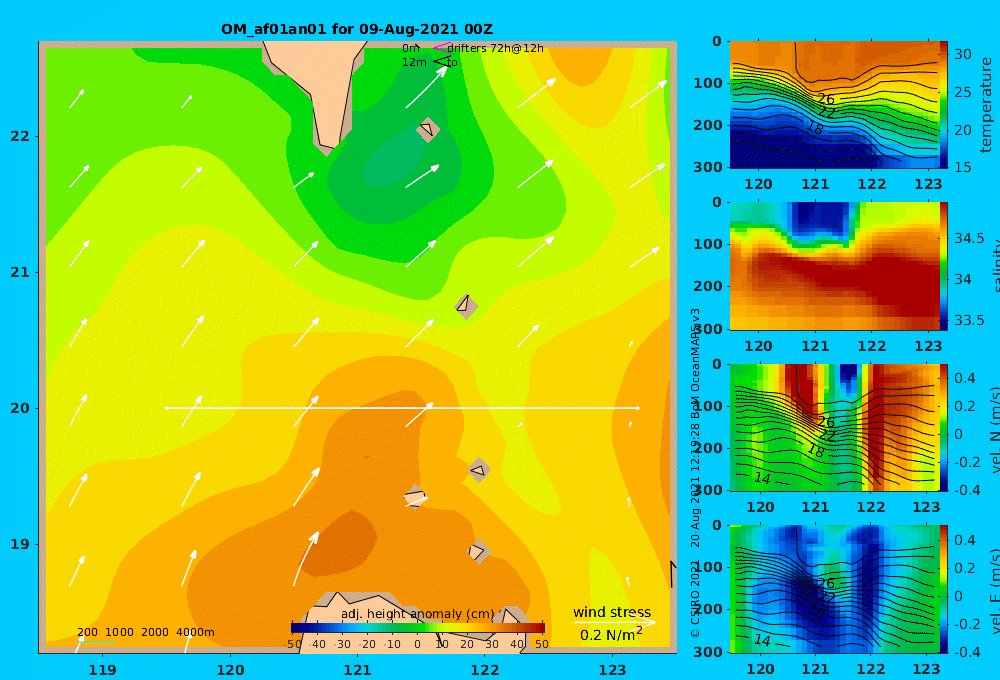The height and width of the screenshot is (680, 1000).
Task: Click longitude label 123 below main map
Action: [612, 670]
